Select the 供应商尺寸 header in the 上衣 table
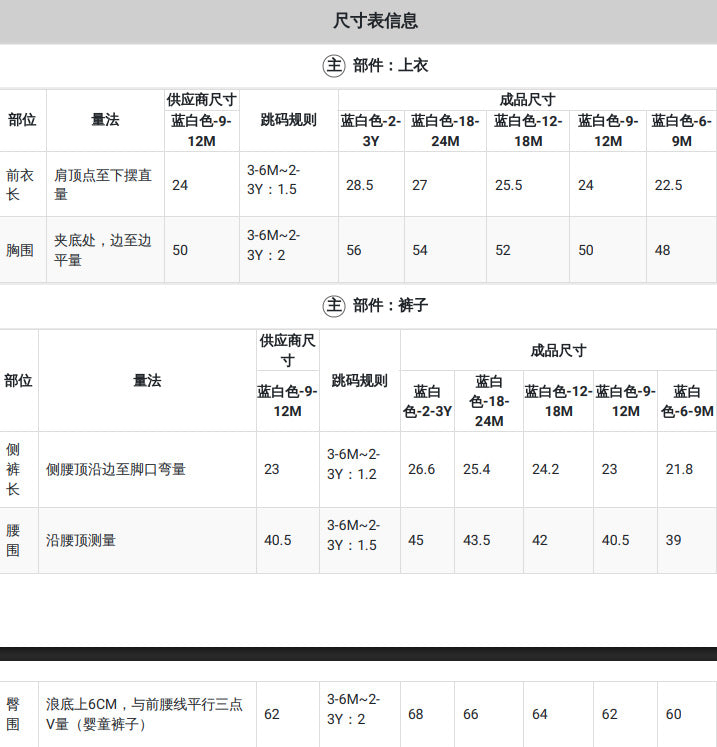The height and width of the screenshot is (747, 717). click(202, 100)
